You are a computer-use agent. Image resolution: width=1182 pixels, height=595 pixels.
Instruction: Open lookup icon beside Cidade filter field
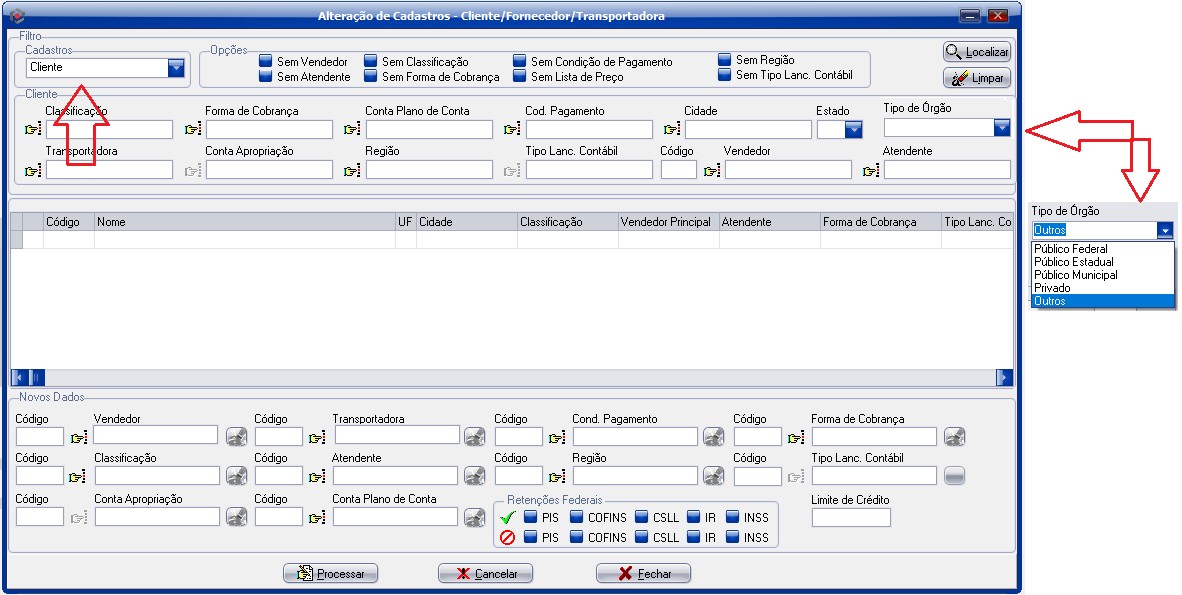click(672, 129)
